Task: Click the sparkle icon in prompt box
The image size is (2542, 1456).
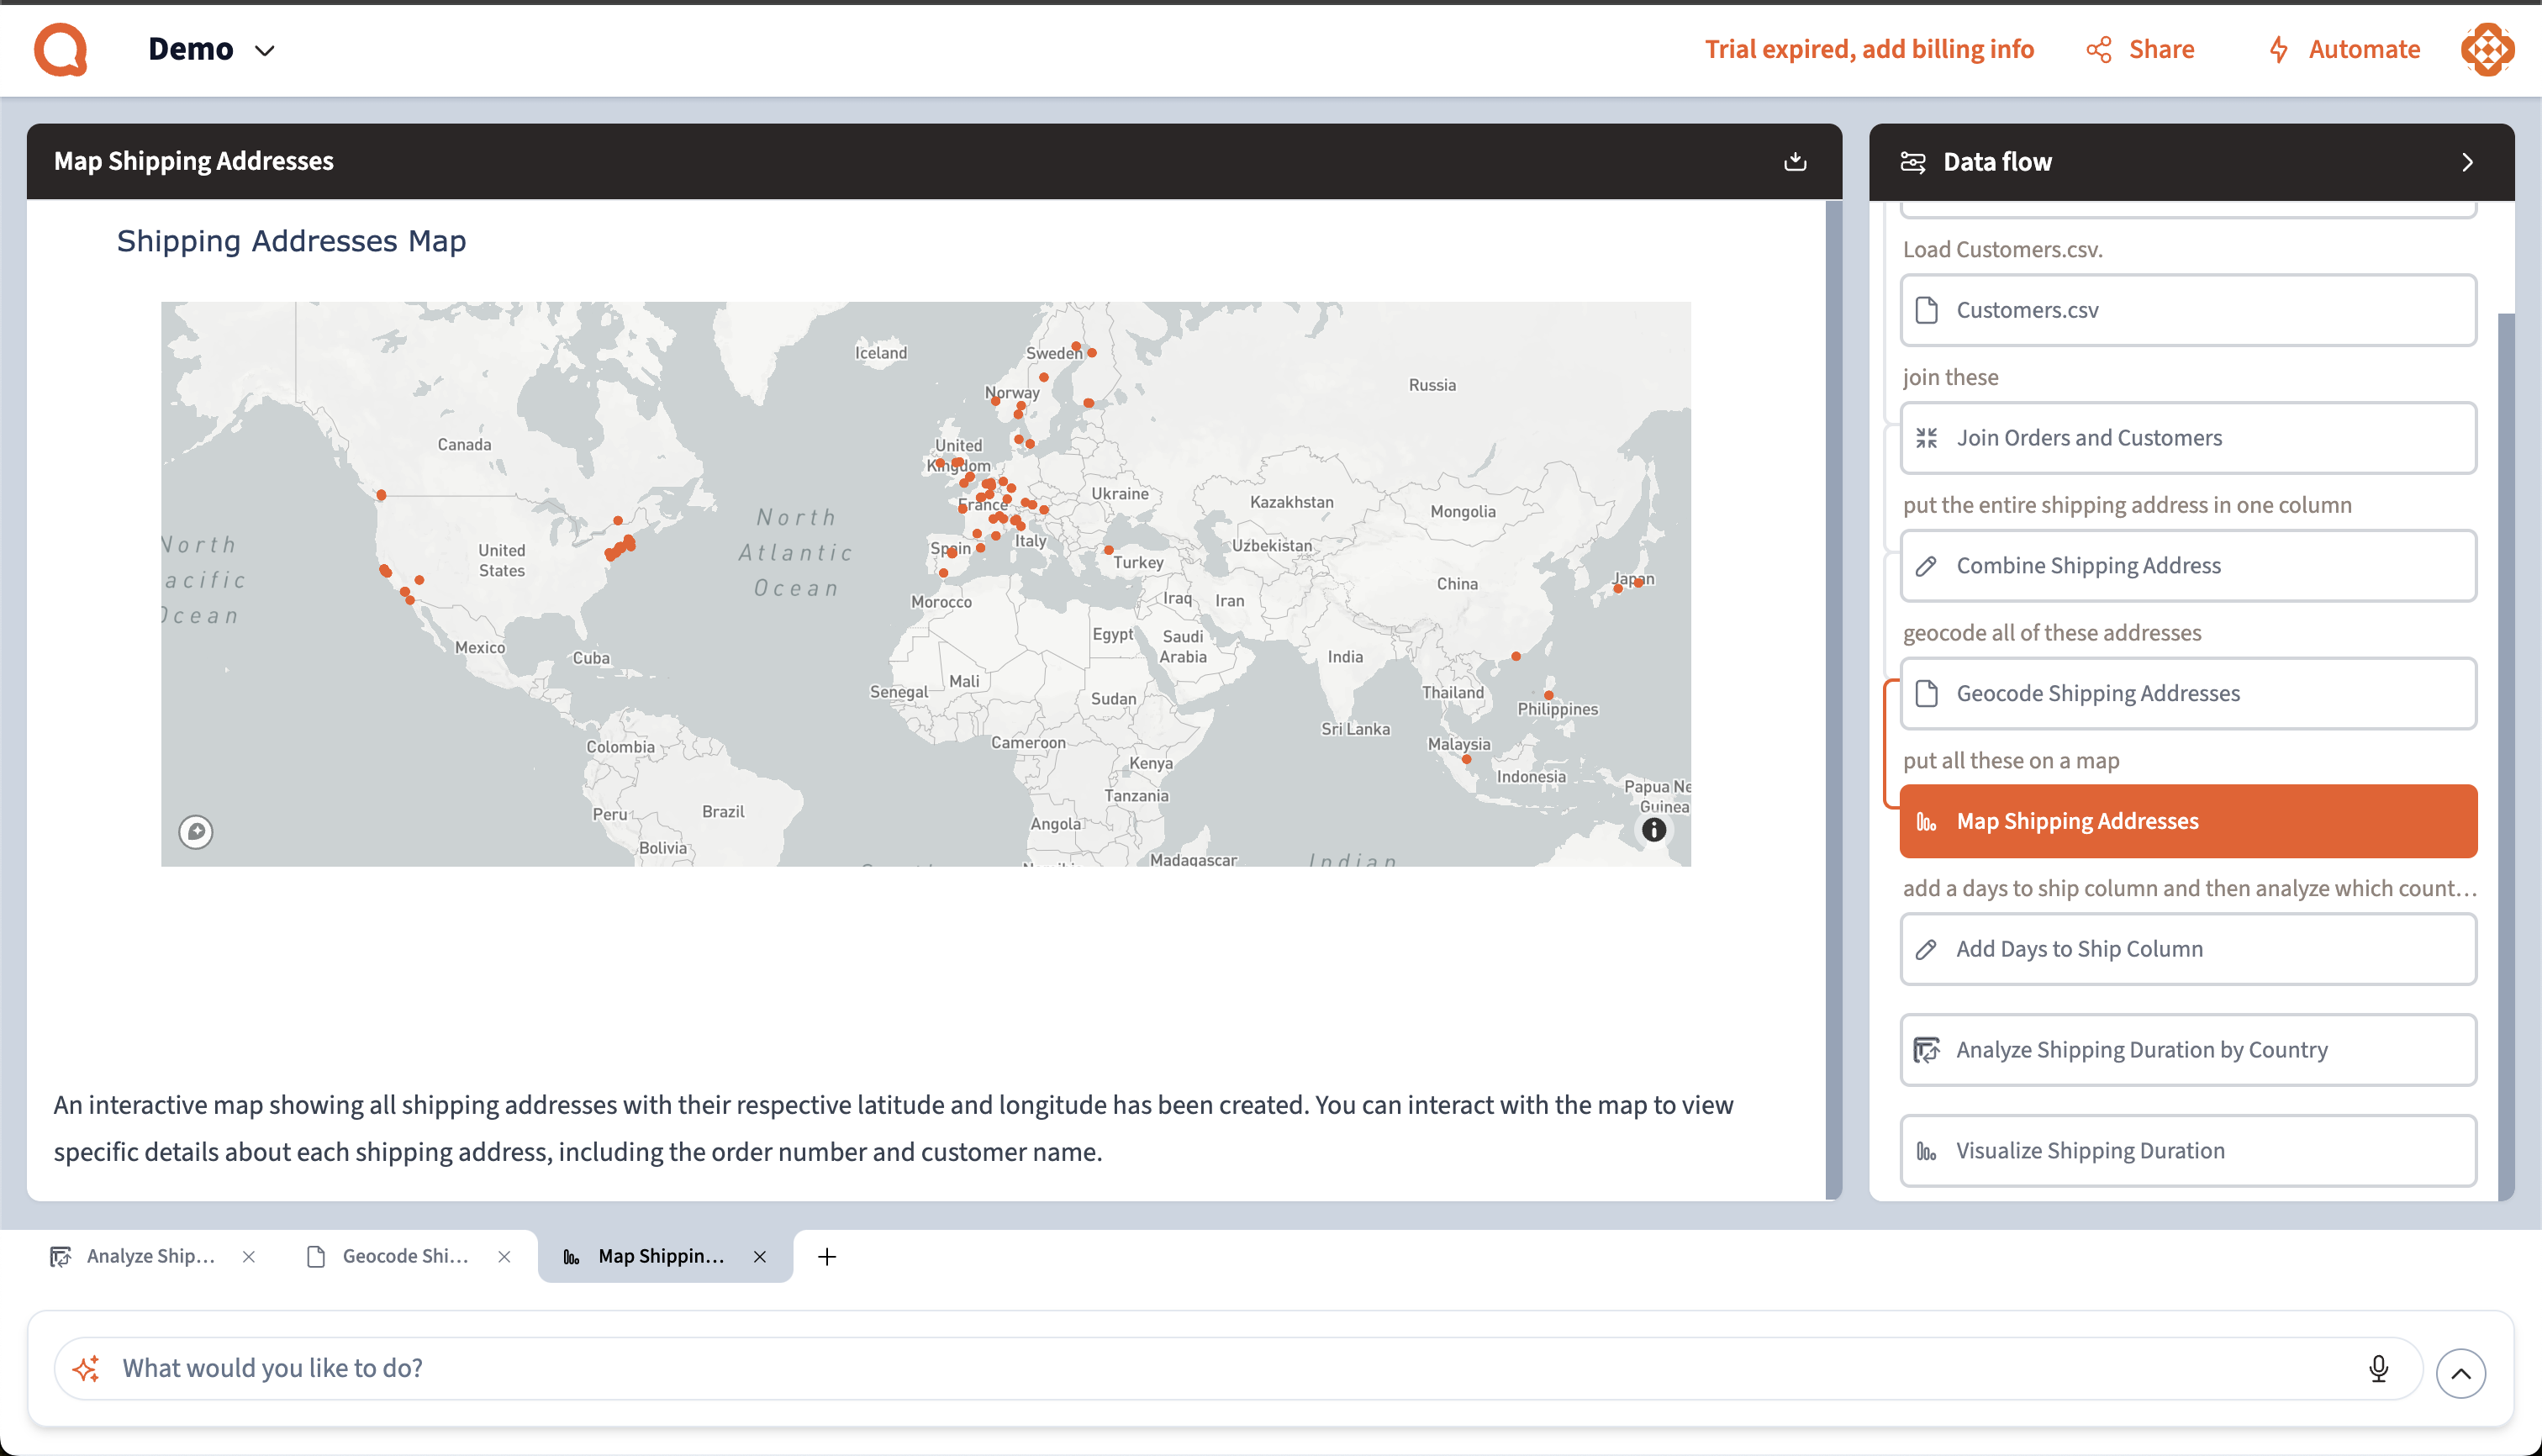Action: 87,1368
